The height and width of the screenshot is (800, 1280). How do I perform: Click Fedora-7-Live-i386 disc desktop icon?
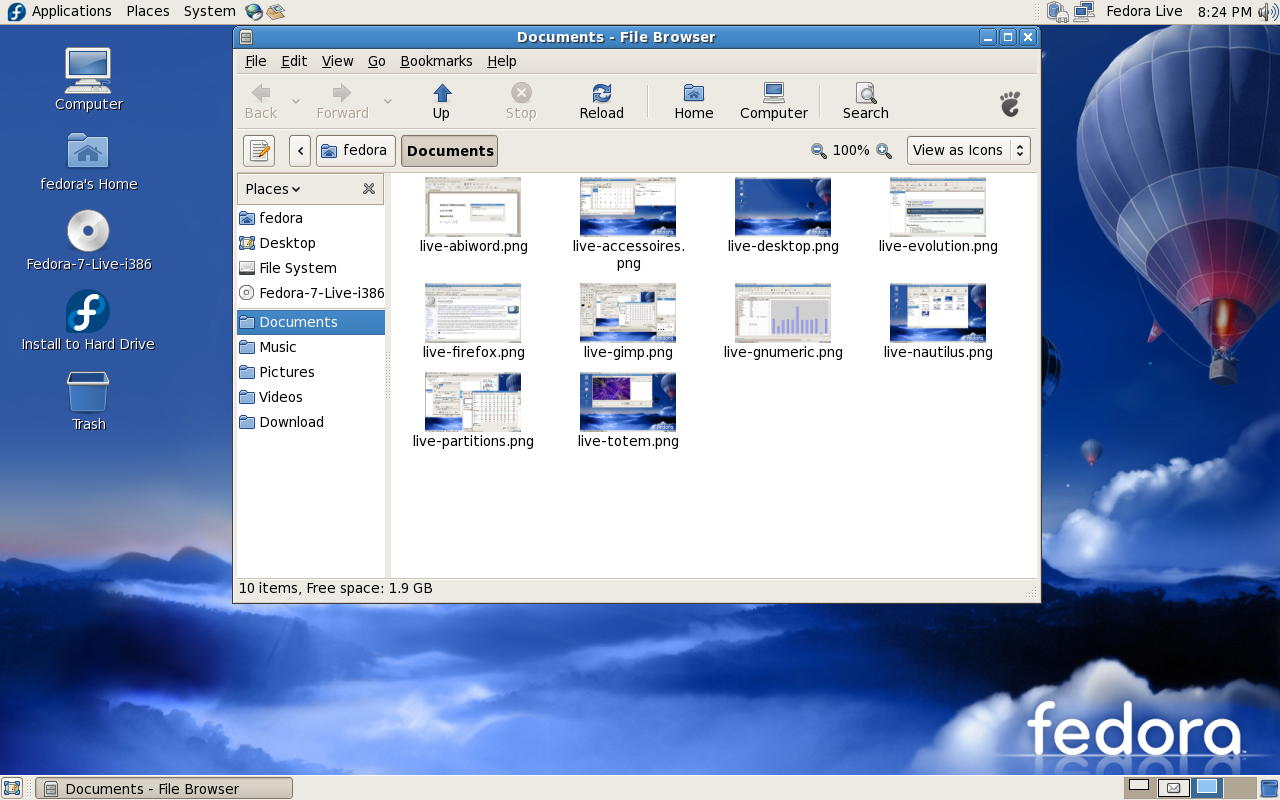pos(88,231)
